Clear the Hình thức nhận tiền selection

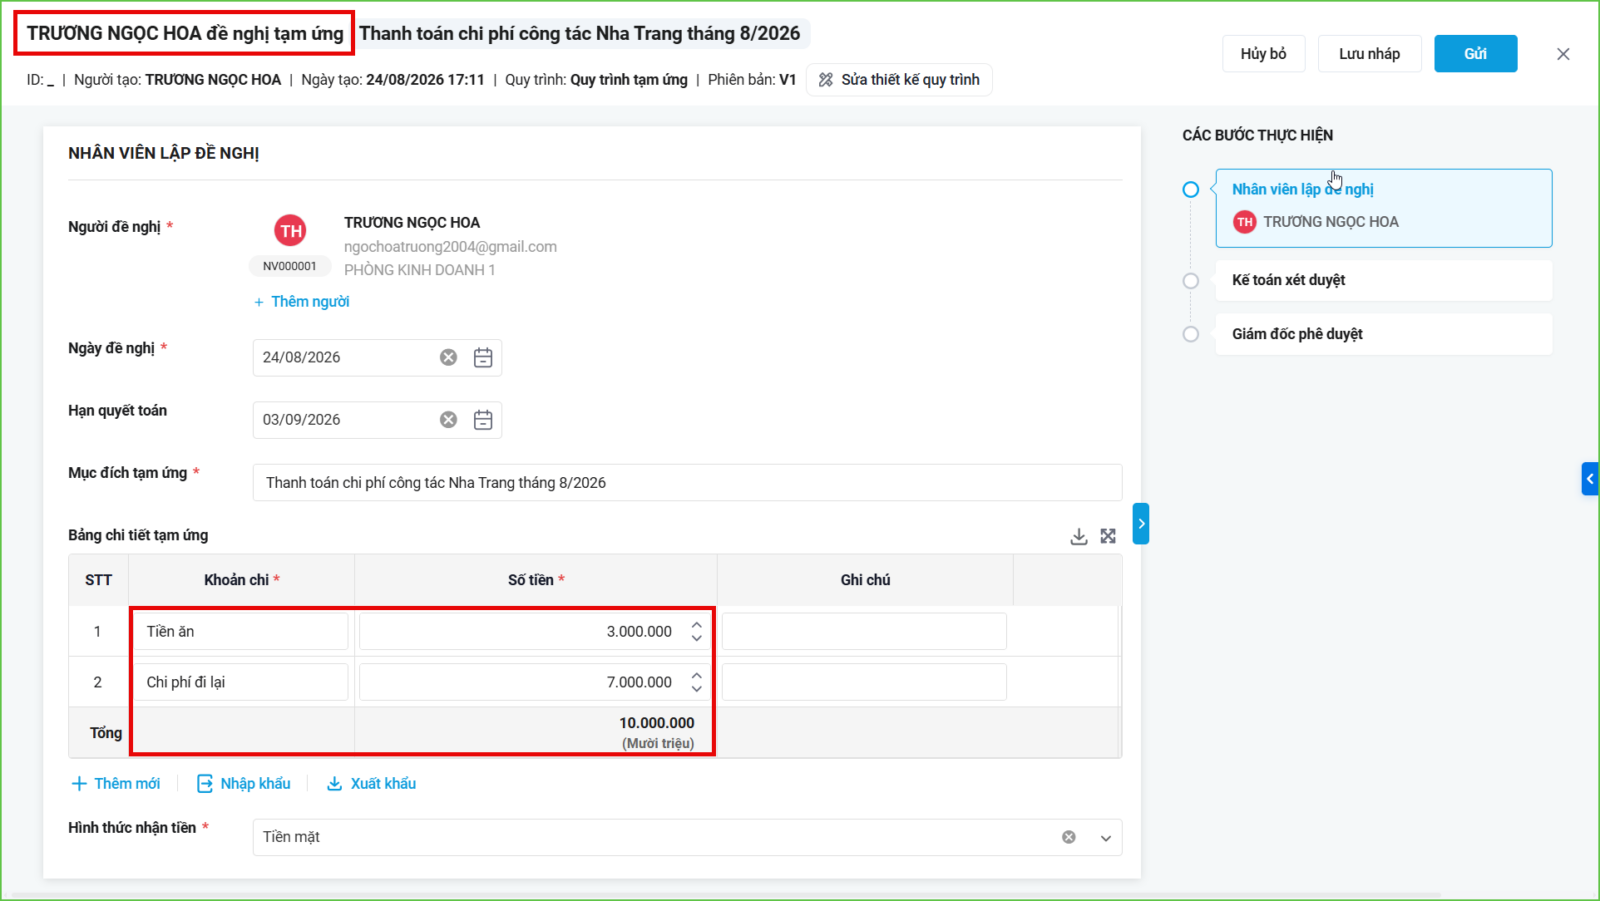[x=1069, y=837]
